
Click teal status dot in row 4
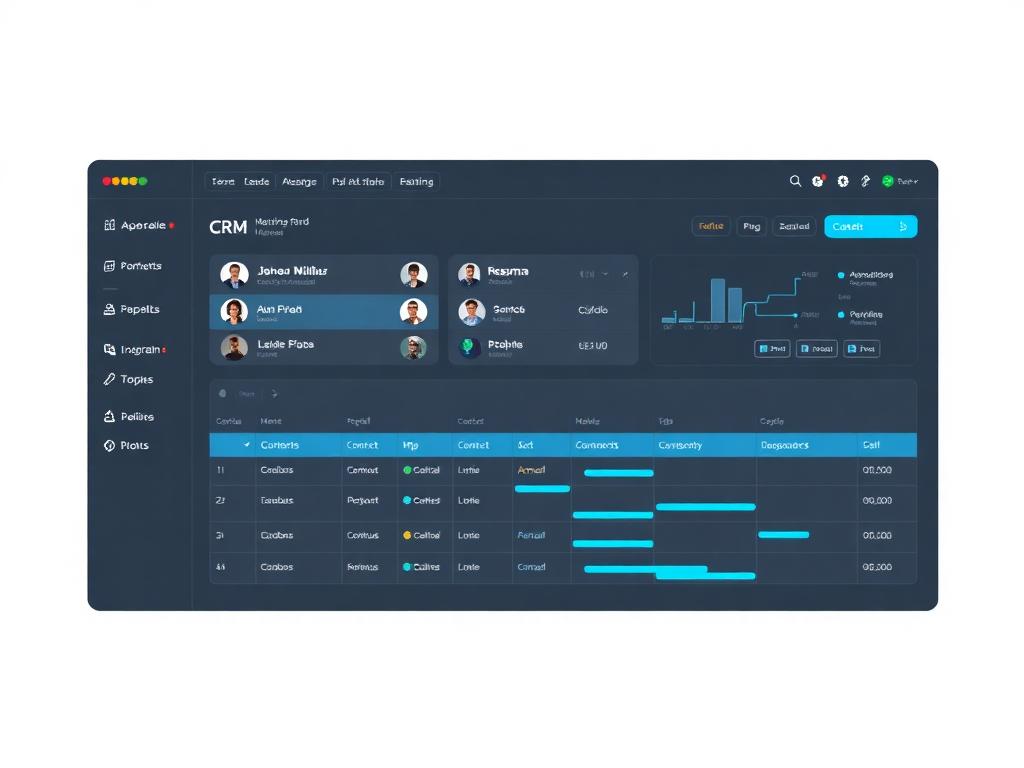[x=408, y=567]
